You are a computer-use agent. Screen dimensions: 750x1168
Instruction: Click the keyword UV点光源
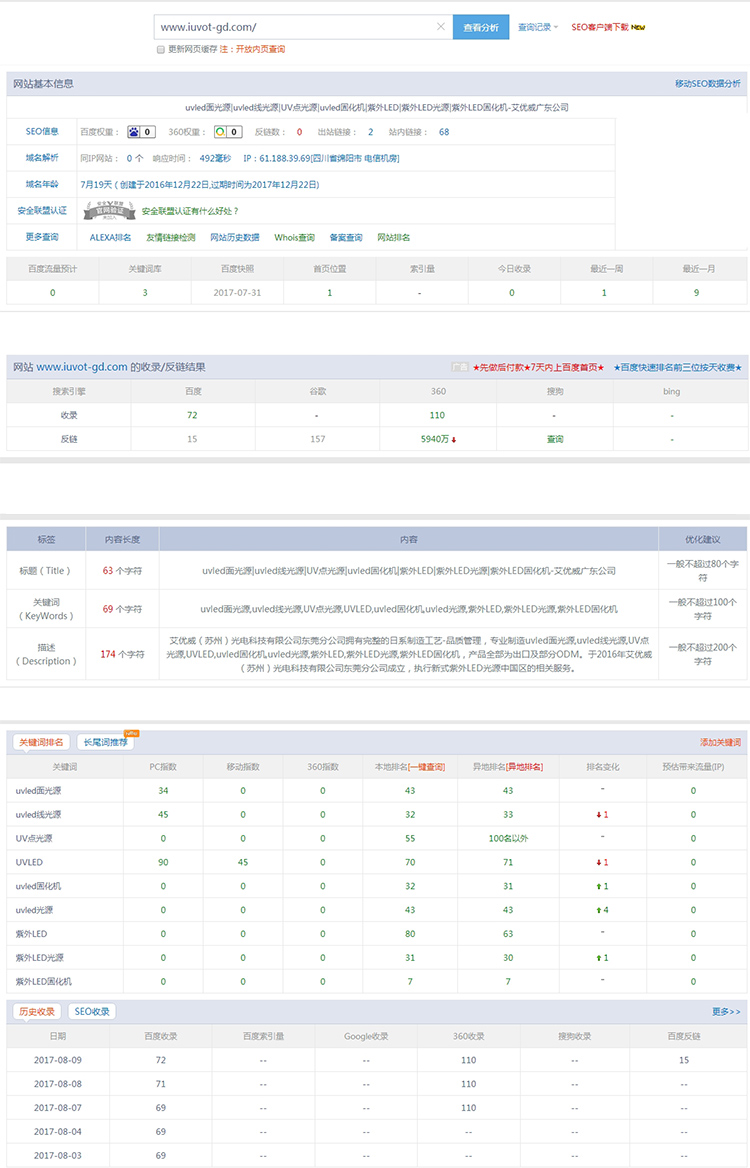[x=34, y=839]
